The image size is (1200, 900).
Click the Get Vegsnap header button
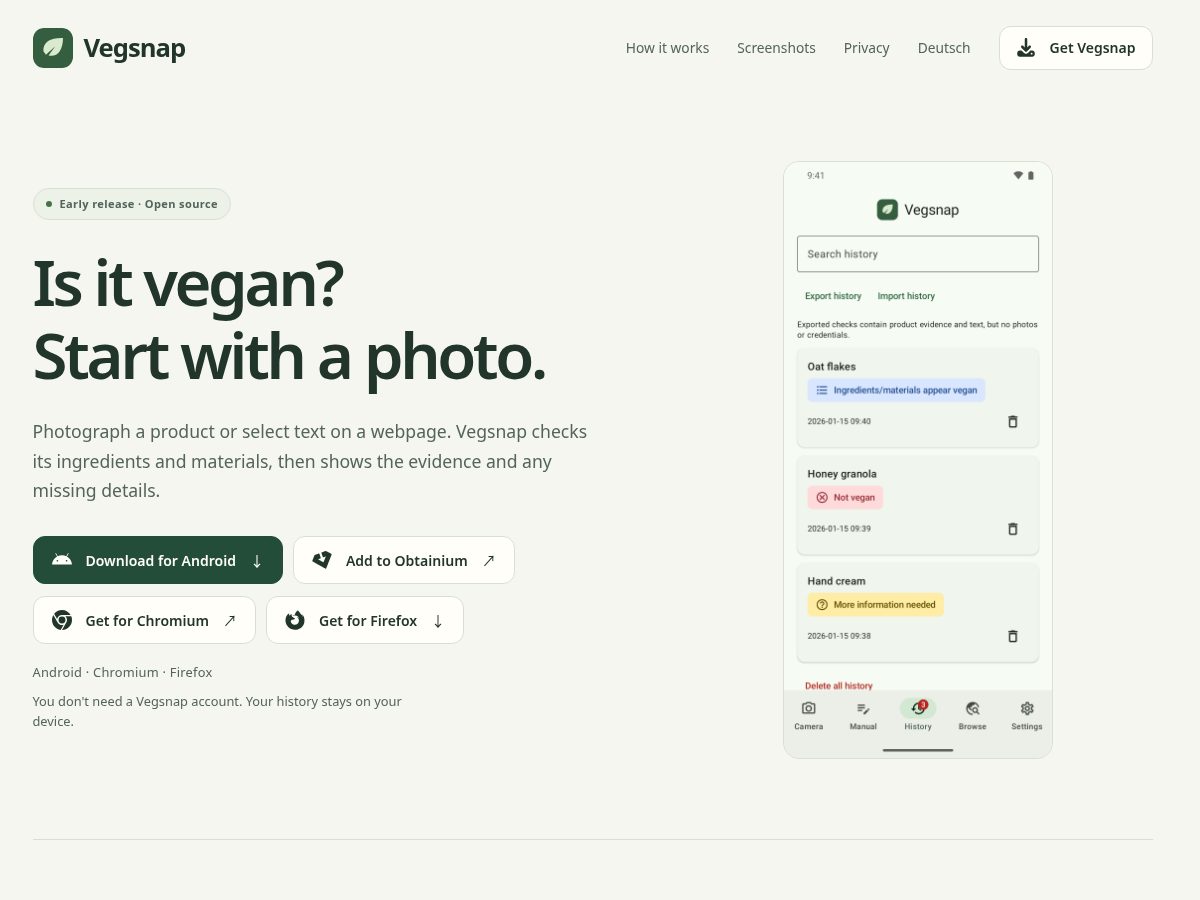coord(1076,48)
